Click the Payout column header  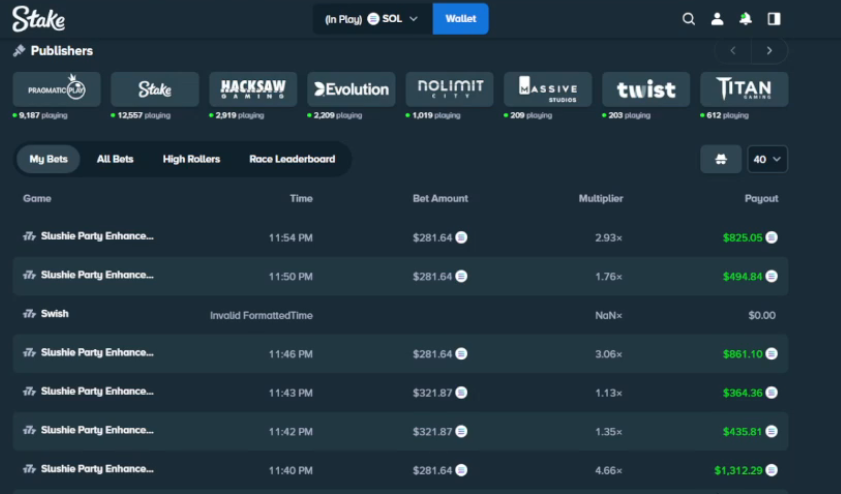pos(761,198)
